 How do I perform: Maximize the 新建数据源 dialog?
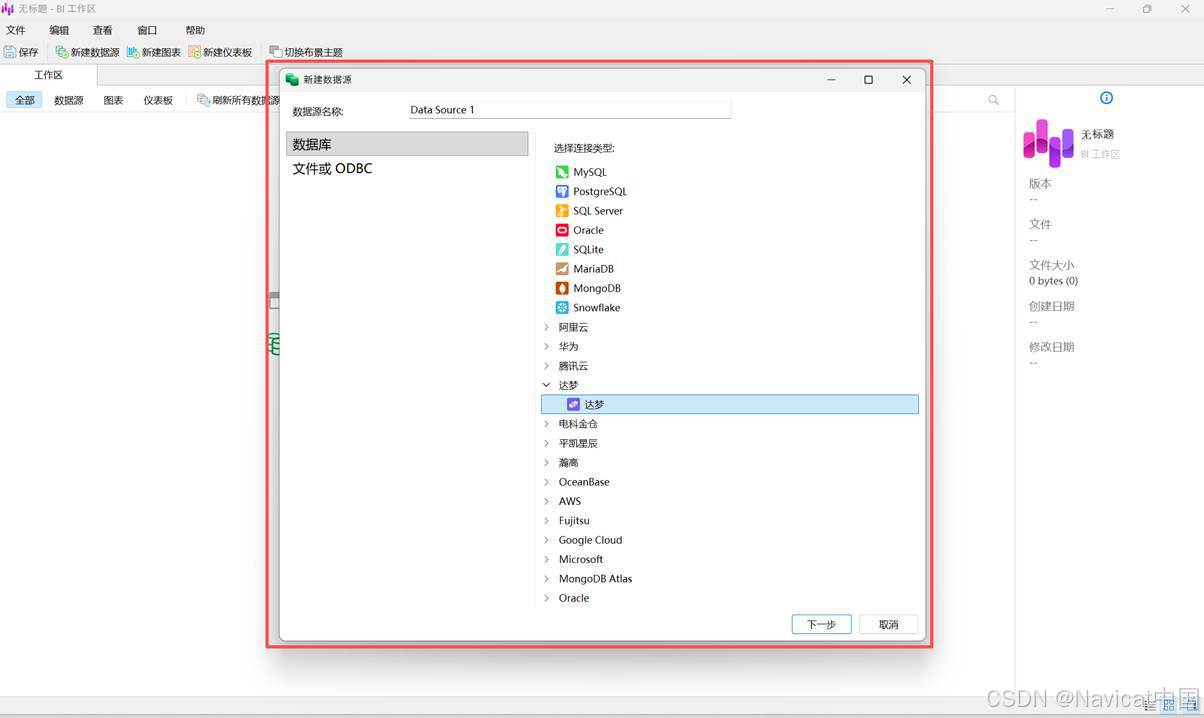point(868,80)
